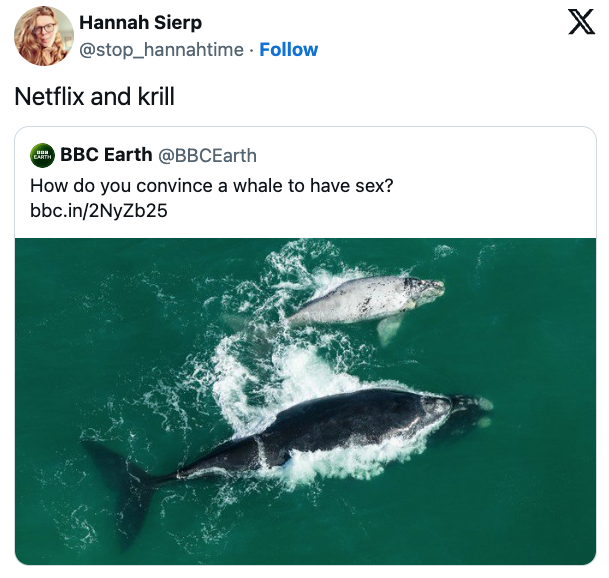
Task: Open Hannah Sierp's profile avatar
Action: pyautogui.click(x=43, y=36)
